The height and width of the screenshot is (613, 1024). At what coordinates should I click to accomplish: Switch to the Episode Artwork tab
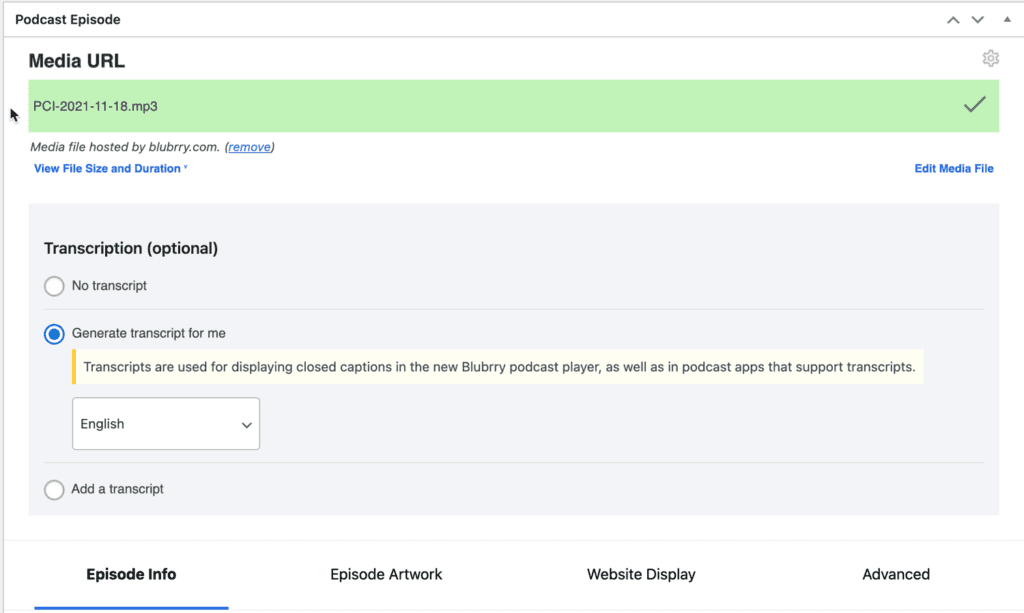click(x=386, y=574)
